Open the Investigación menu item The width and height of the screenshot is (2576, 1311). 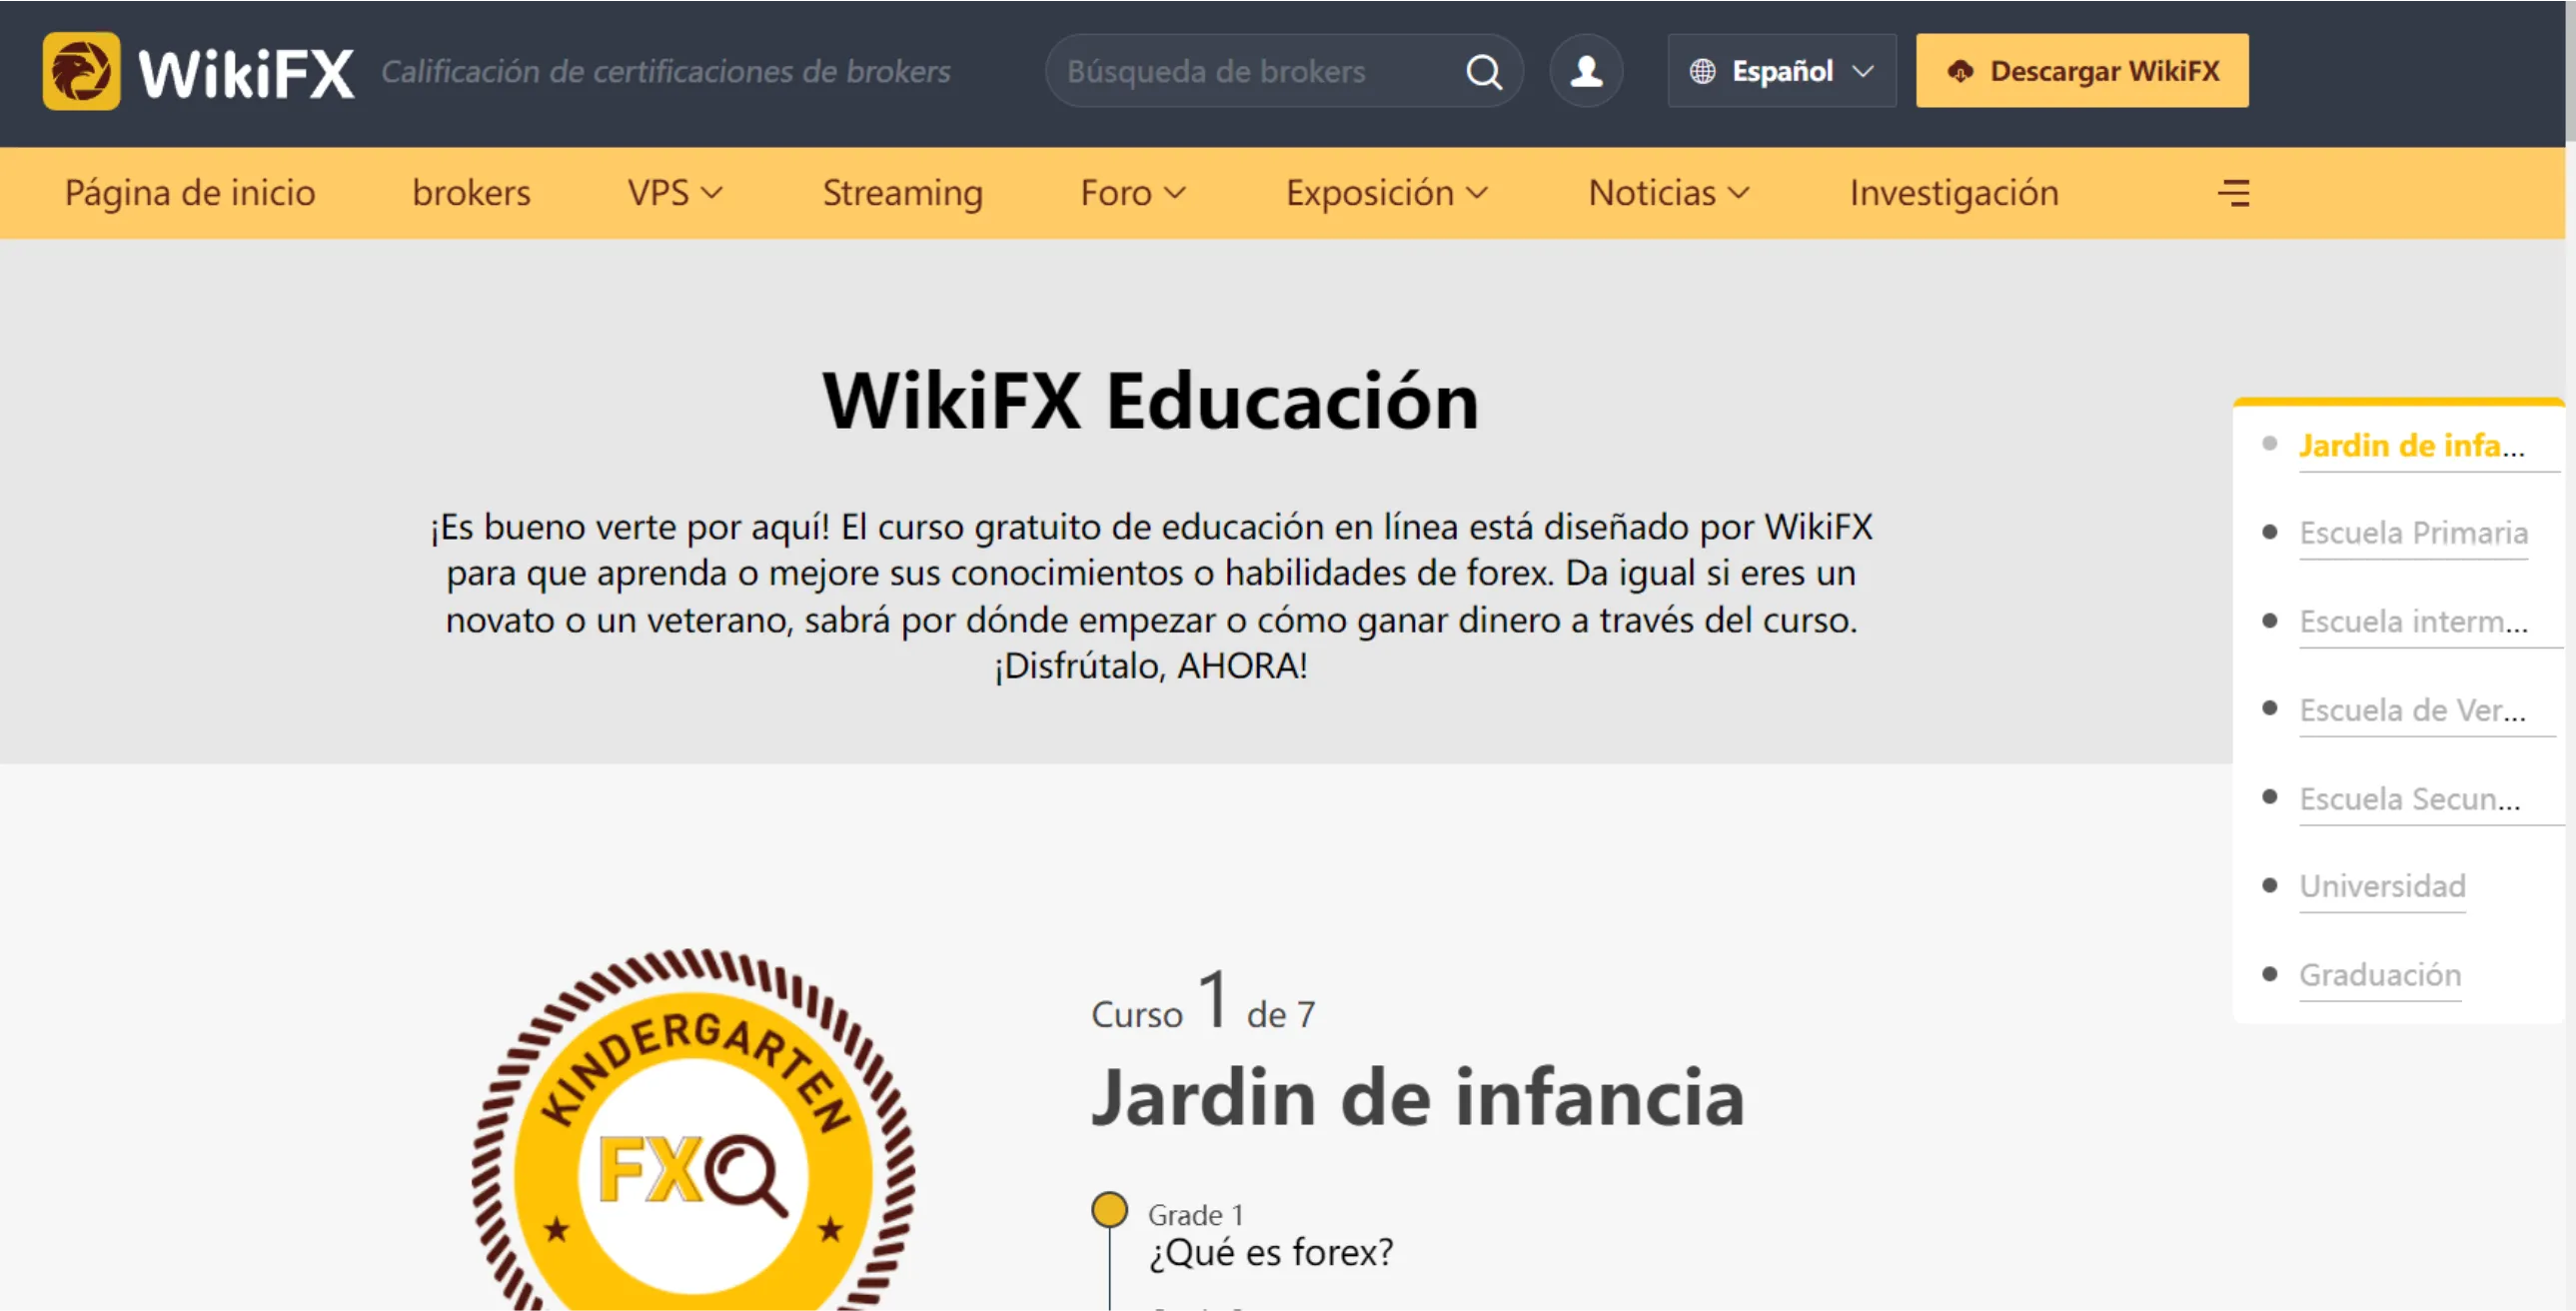[1953, 193]
